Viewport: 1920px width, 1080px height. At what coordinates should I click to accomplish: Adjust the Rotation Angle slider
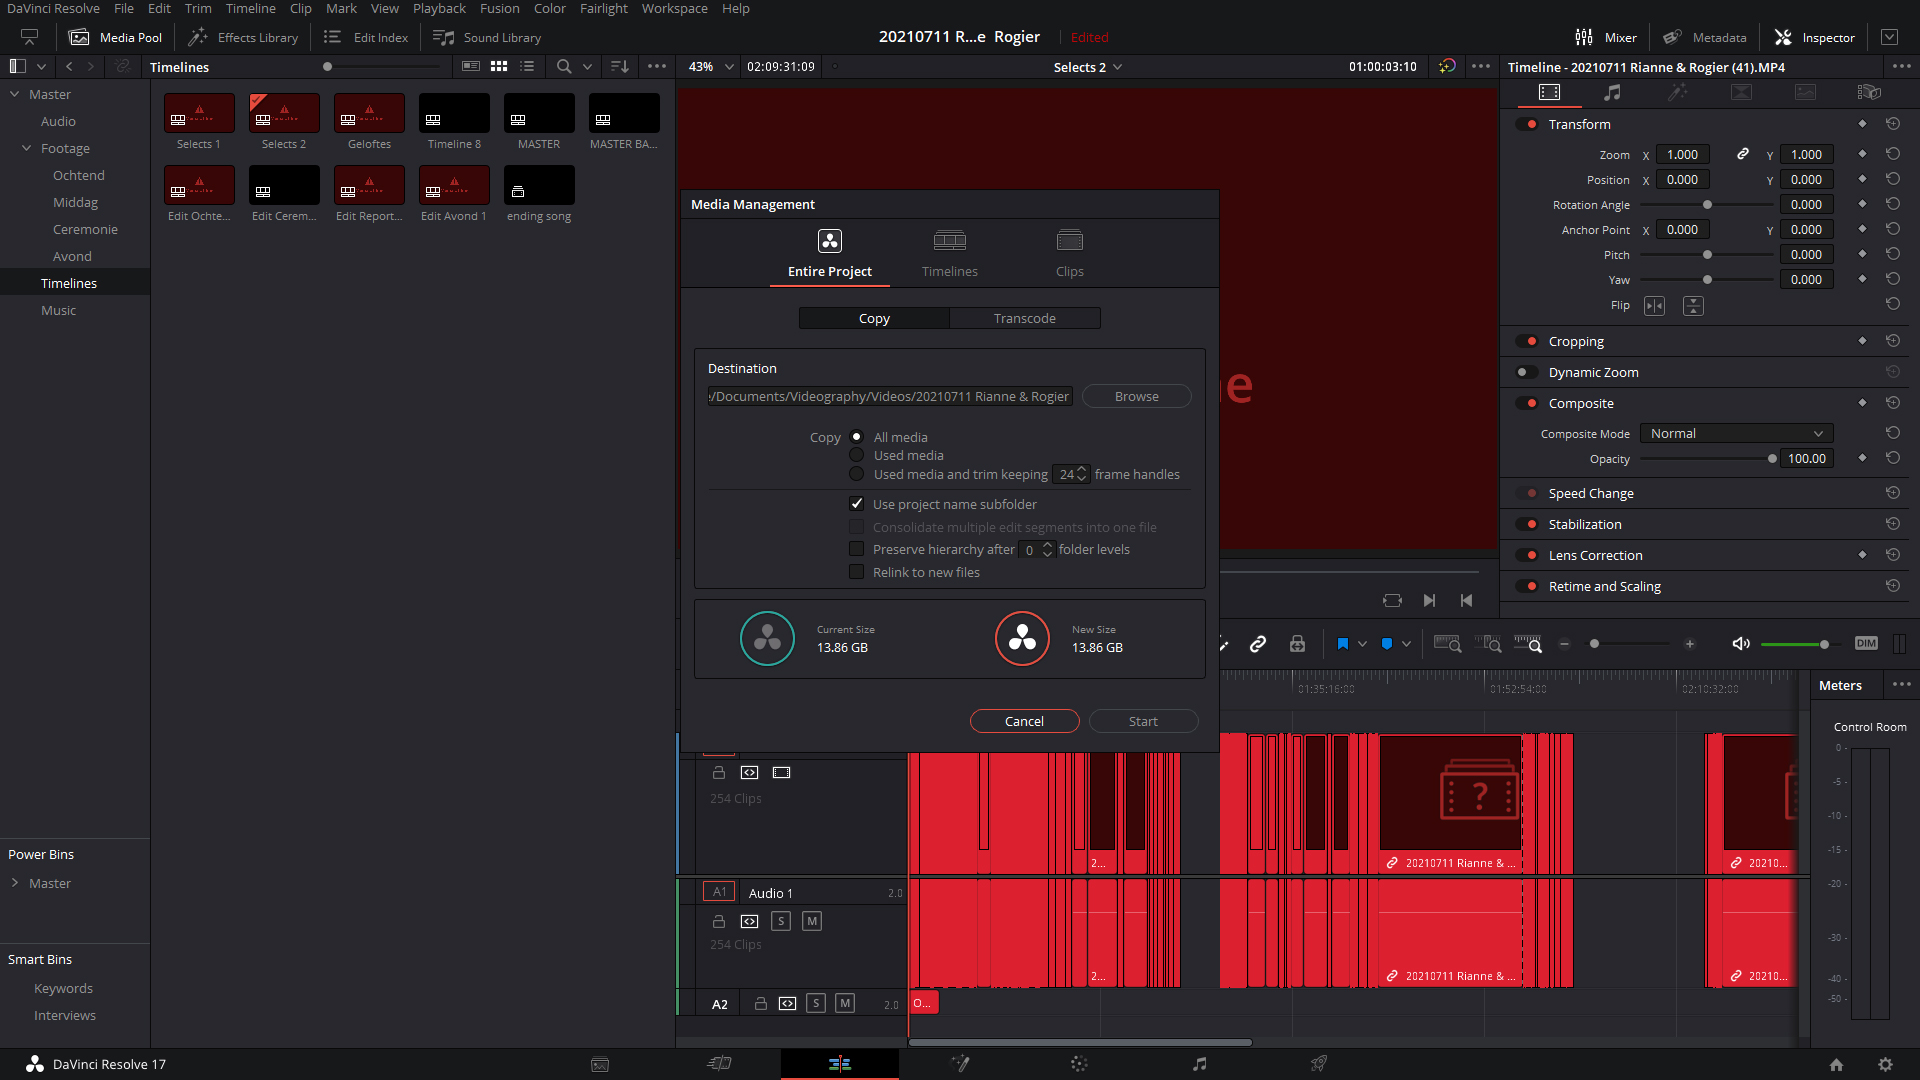tap(1707, 205)
